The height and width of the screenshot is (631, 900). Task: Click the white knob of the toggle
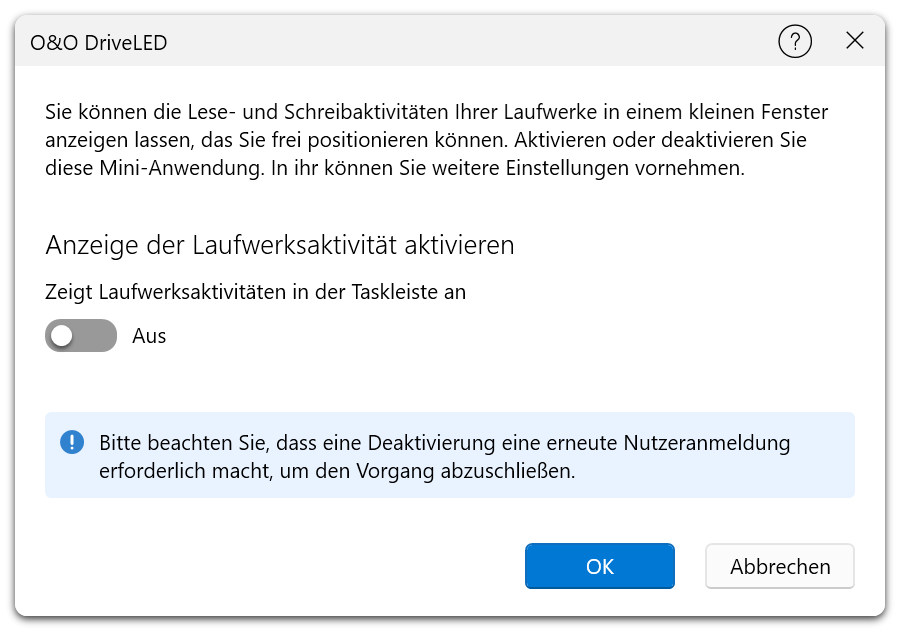(x=63, y=336)
